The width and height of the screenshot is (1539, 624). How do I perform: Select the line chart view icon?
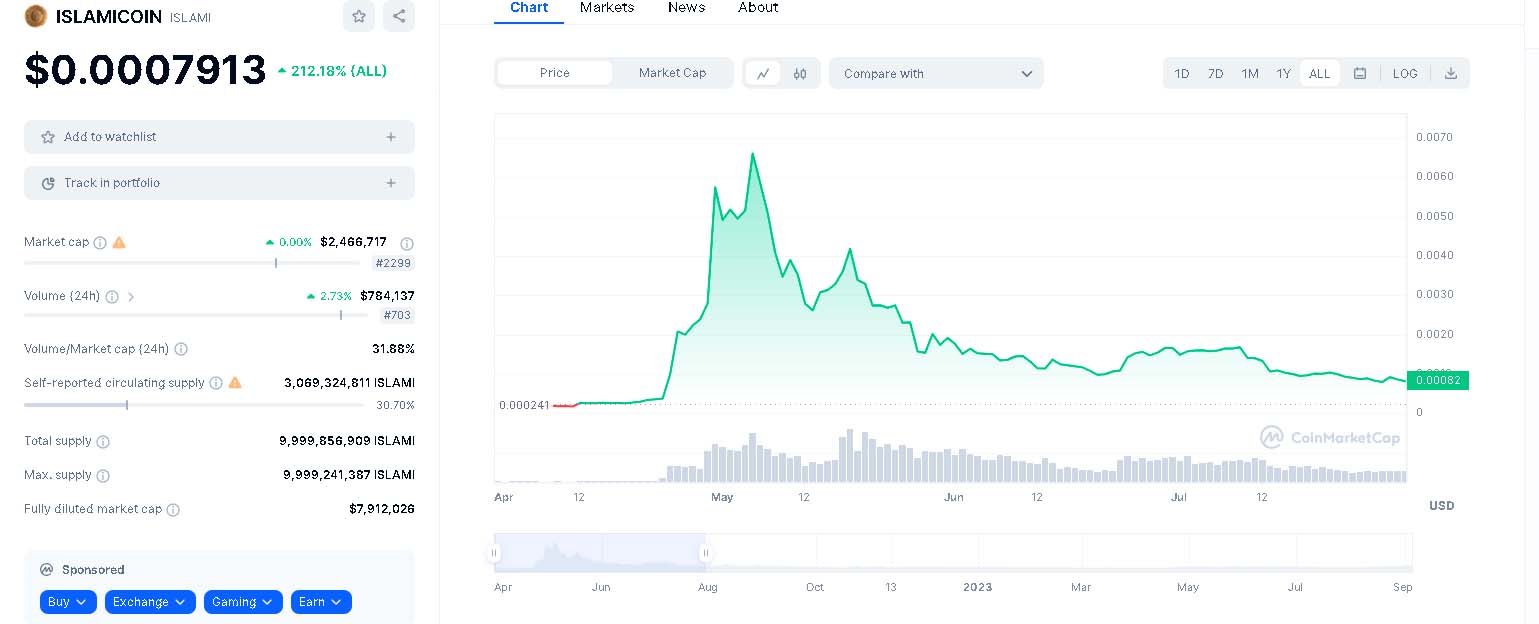[x=763, y=73]
